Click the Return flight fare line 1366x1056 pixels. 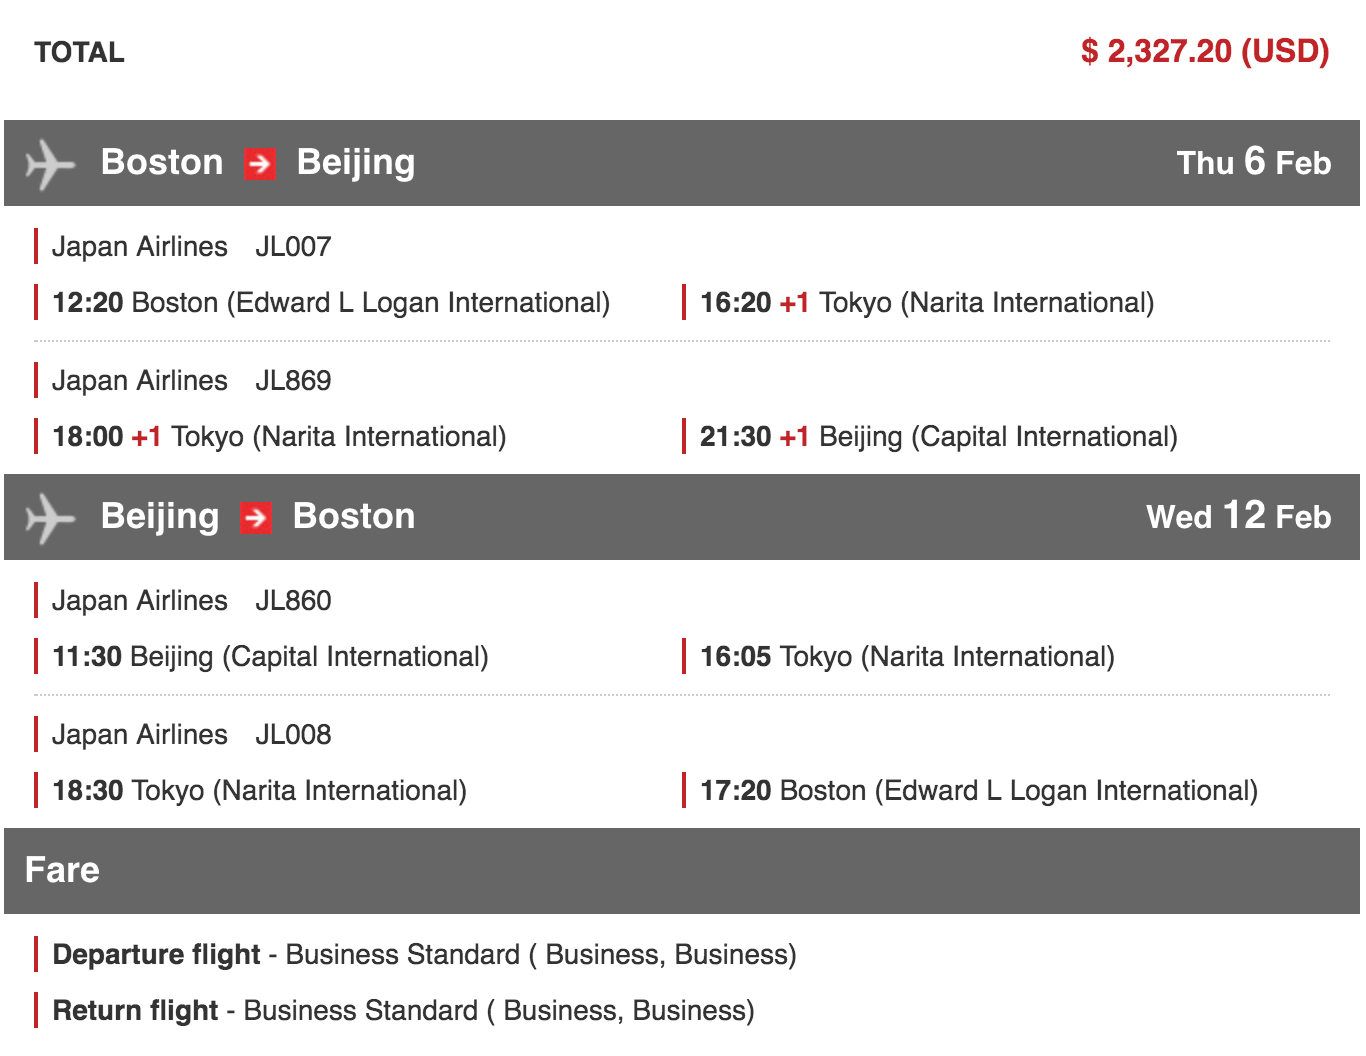[x=403, y=1010]
